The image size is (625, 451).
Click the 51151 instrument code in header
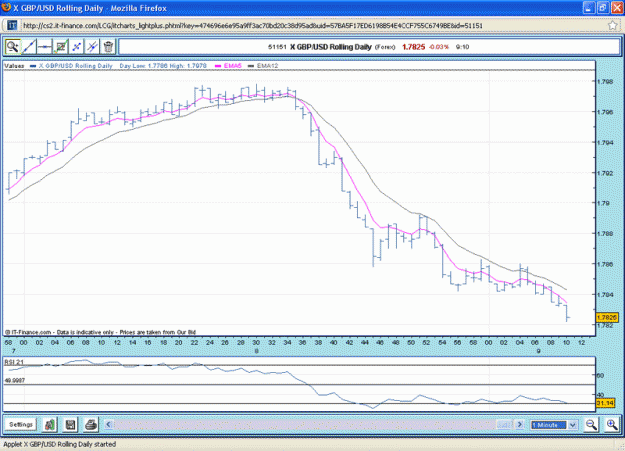click(x=277, y=47)
